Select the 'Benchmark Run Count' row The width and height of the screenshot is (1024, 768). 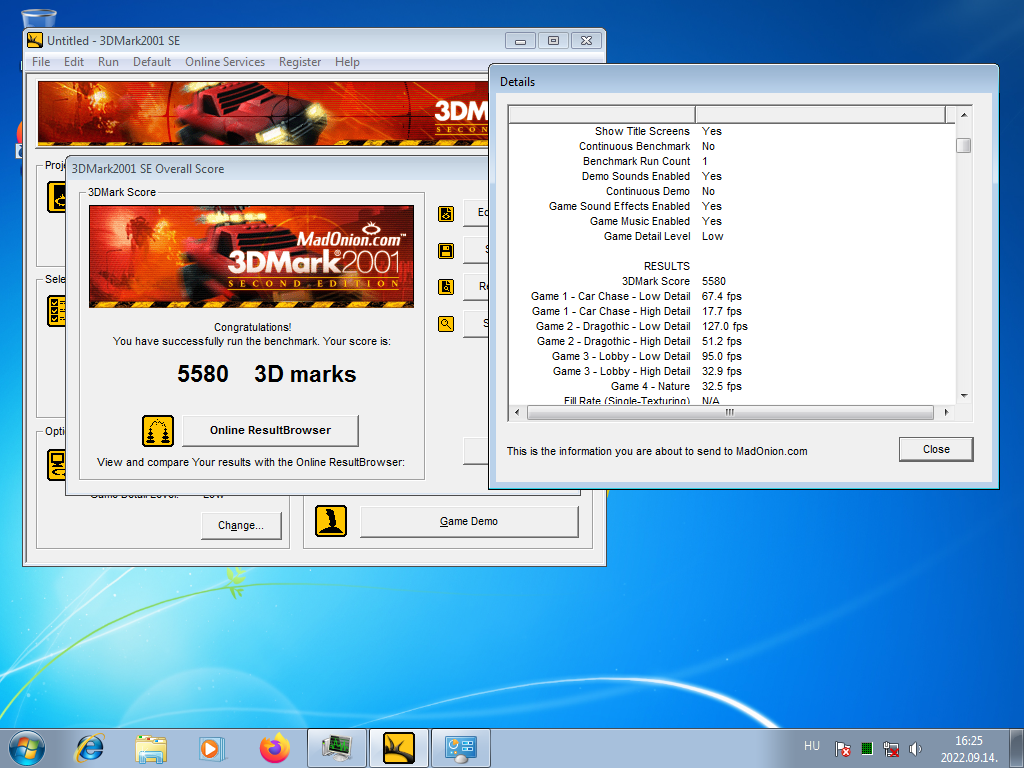pos(732,161)
